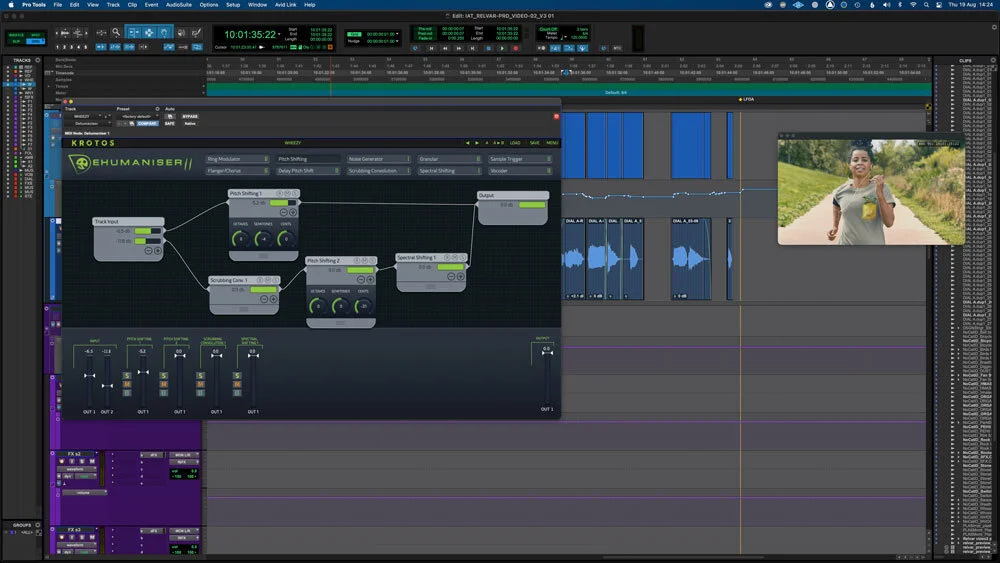Click minus icon on Spectral Shifting 1 node
Image resolution: width=1000 pixels, height=563 pixels.
pos(451,277)
